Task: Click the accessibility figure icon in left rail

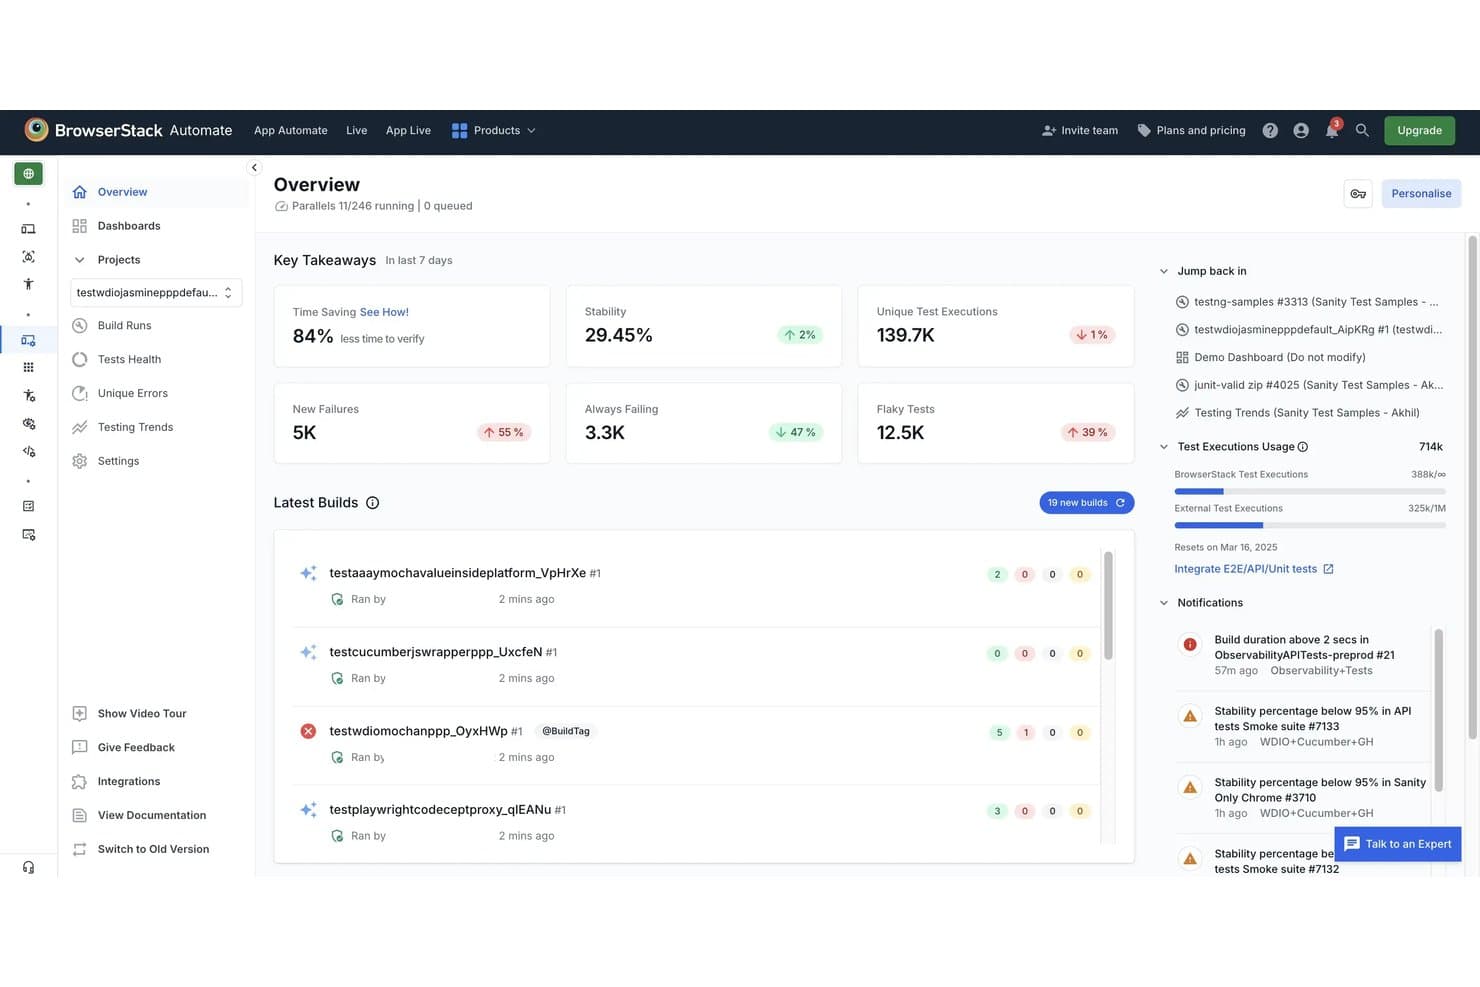Action: point(28,284)
